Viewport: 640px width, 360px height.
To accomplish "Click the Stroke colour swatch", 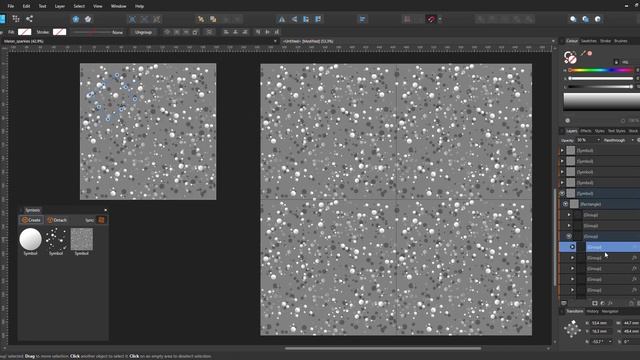I will pos(59,32).
